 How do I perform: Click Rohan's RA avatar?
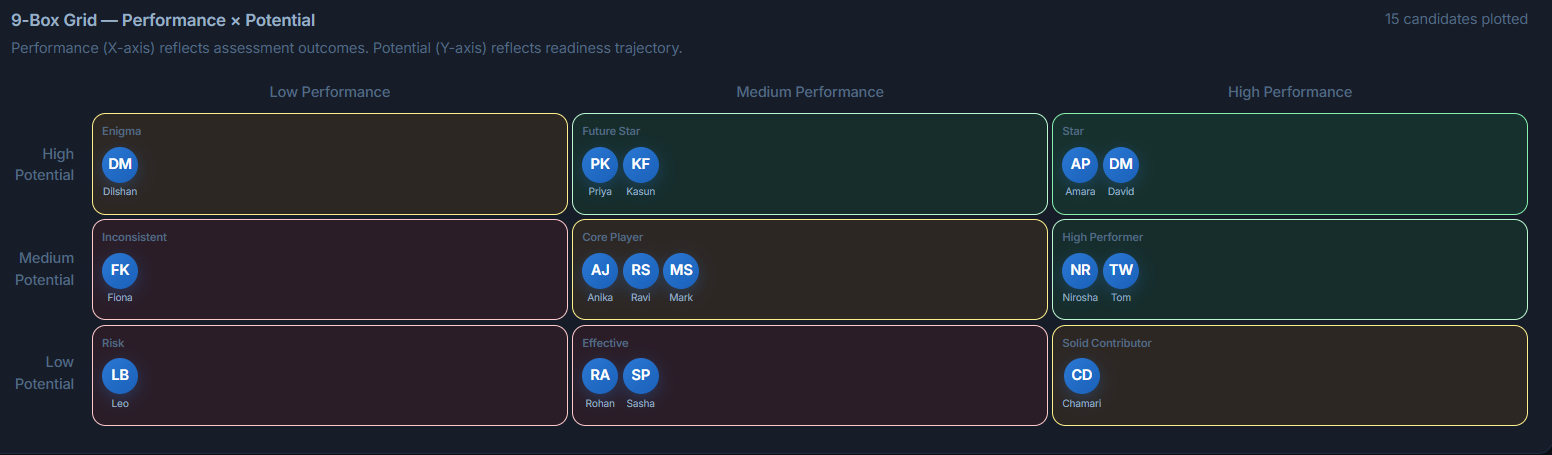point(600,376)
